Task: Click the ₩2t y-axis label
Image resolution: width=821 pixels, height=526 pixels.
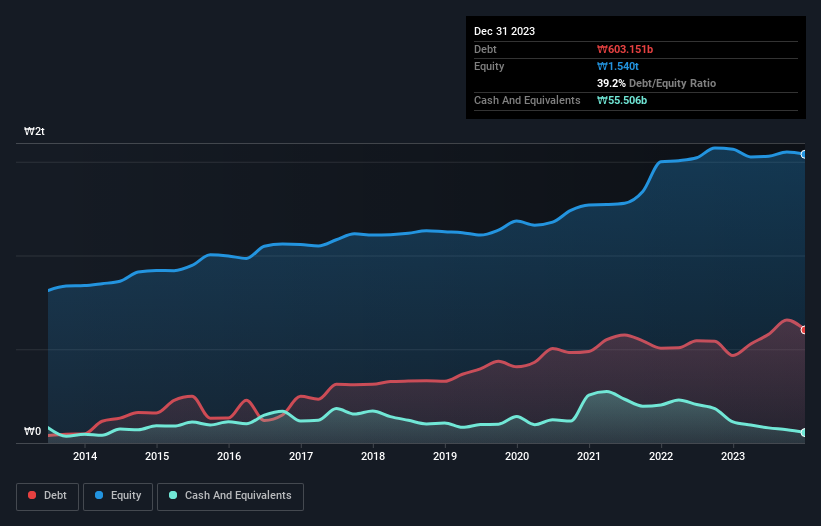Action: click(x=35, y=131)
